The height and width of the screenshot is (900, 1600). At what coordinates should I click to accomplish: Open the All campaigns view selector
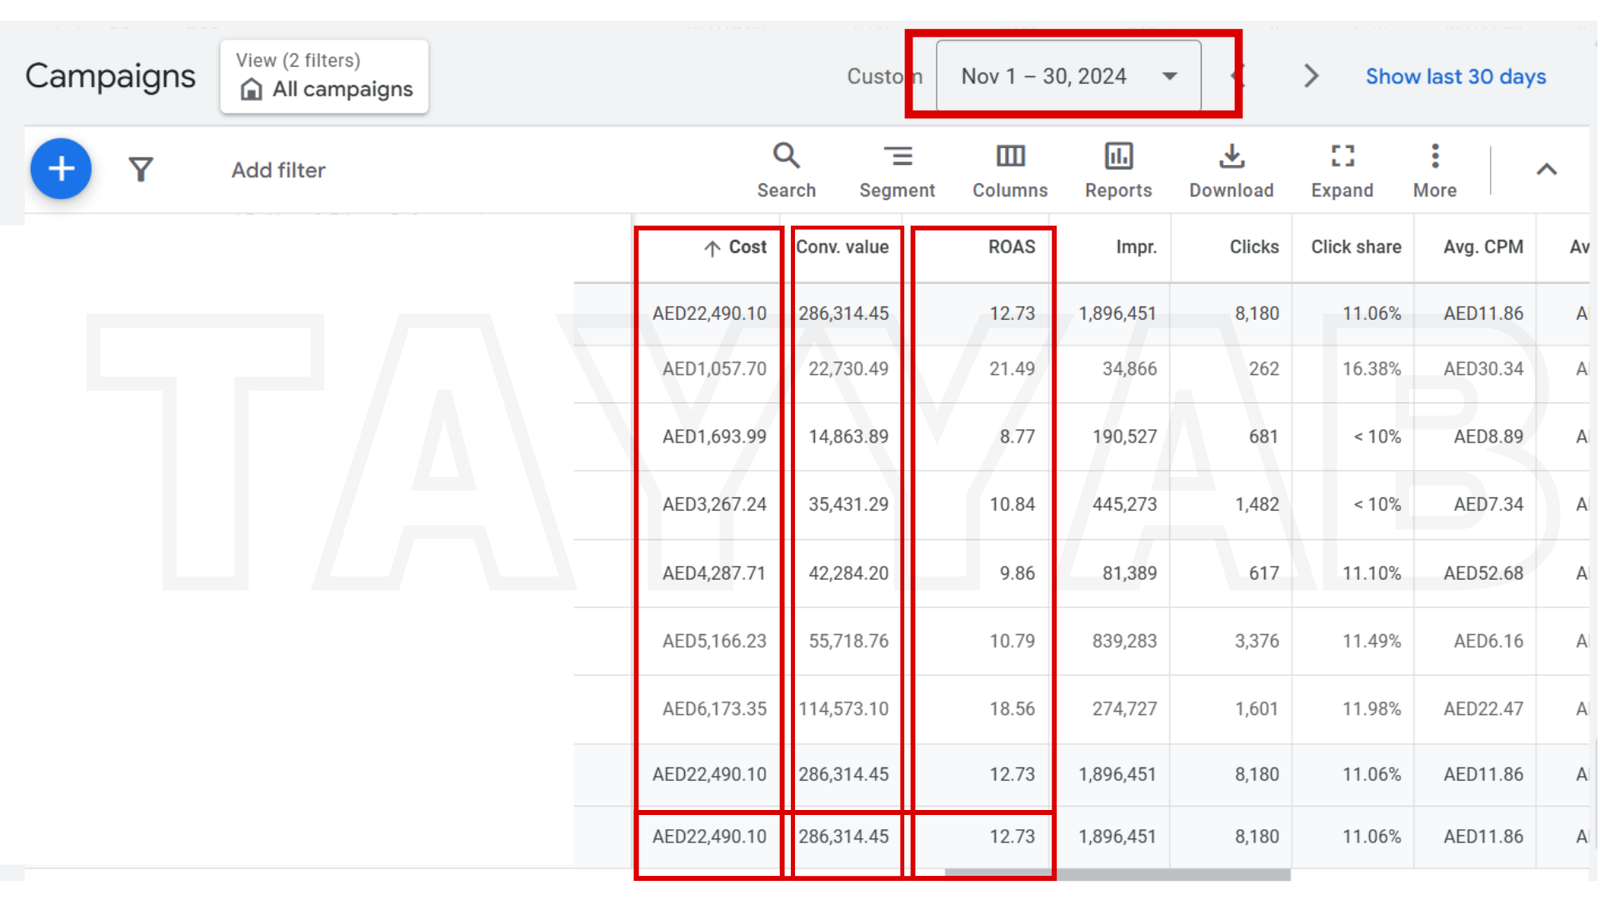click(325, 77)
